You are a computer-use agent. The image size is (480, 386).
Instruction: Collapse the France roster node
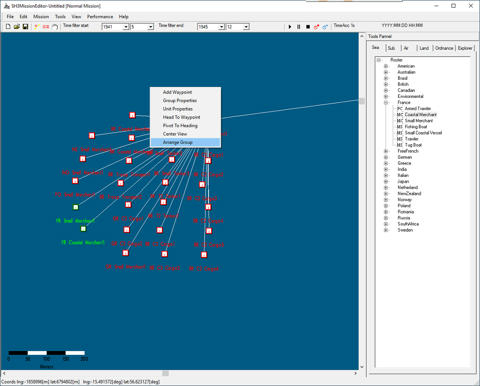386,102
